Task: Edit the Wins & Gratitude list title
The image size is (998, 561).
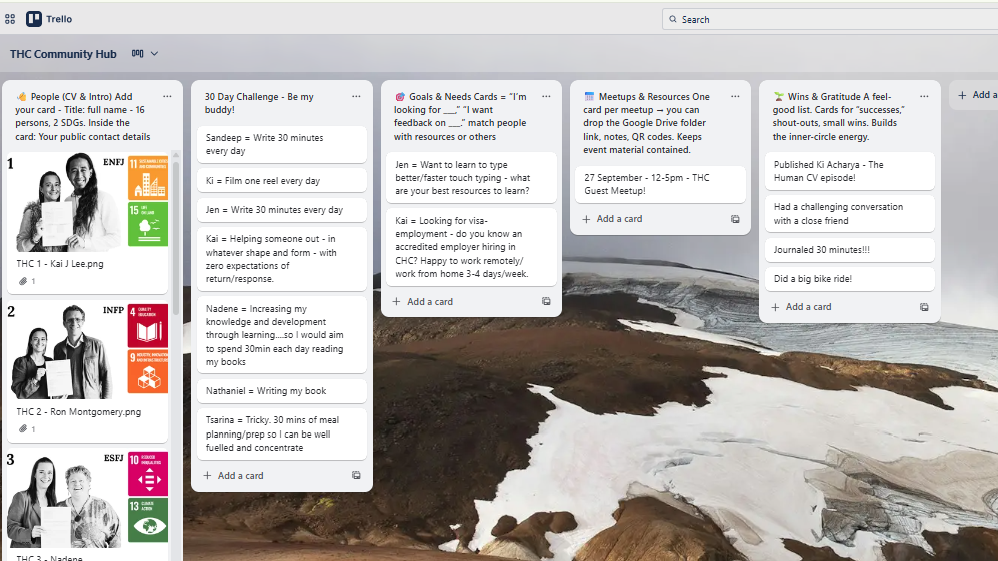Action: (x=839, y=117)
